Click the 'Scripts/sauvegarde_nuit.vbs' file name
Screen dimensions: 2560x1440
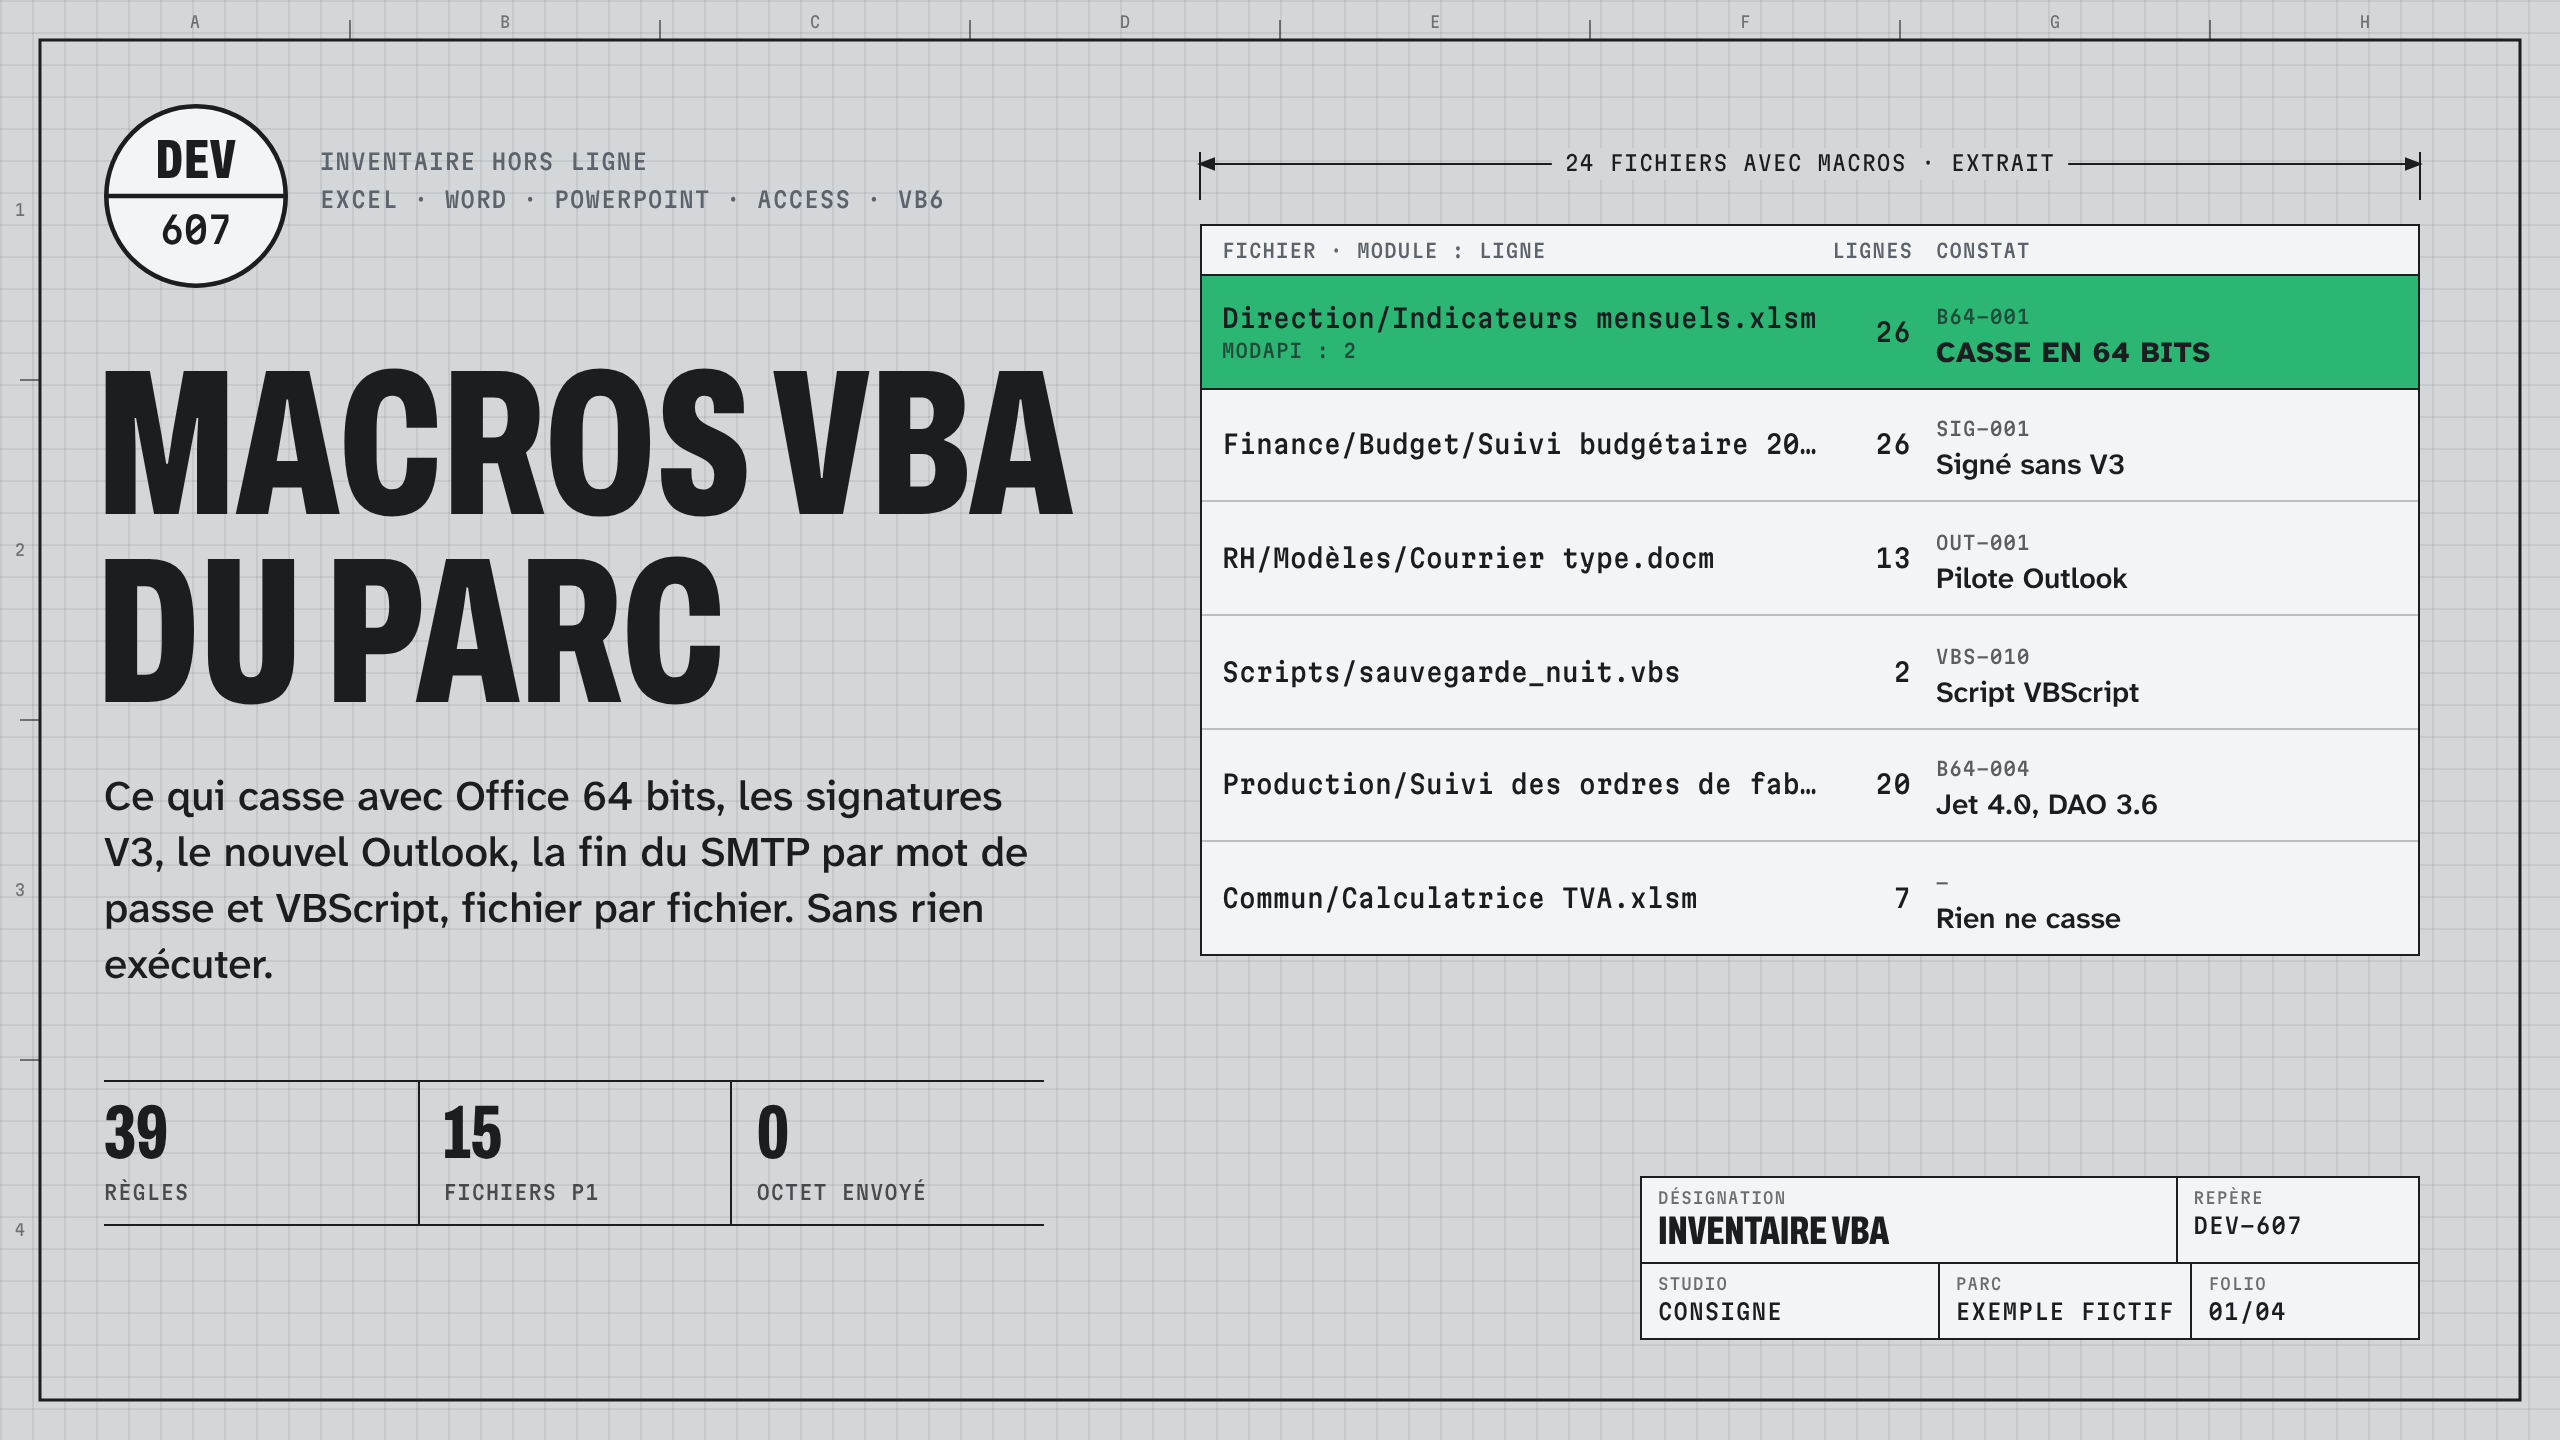(x=1451, y=673)
